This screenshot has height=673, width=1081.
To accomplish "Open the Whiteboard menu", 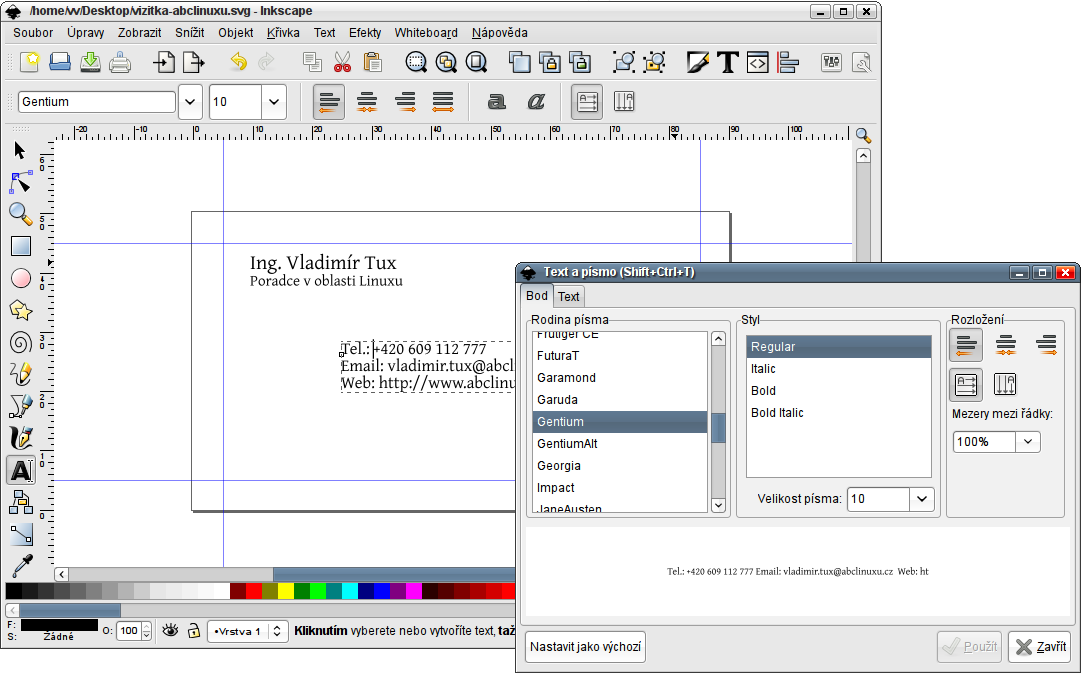I will tap(426, 32).
